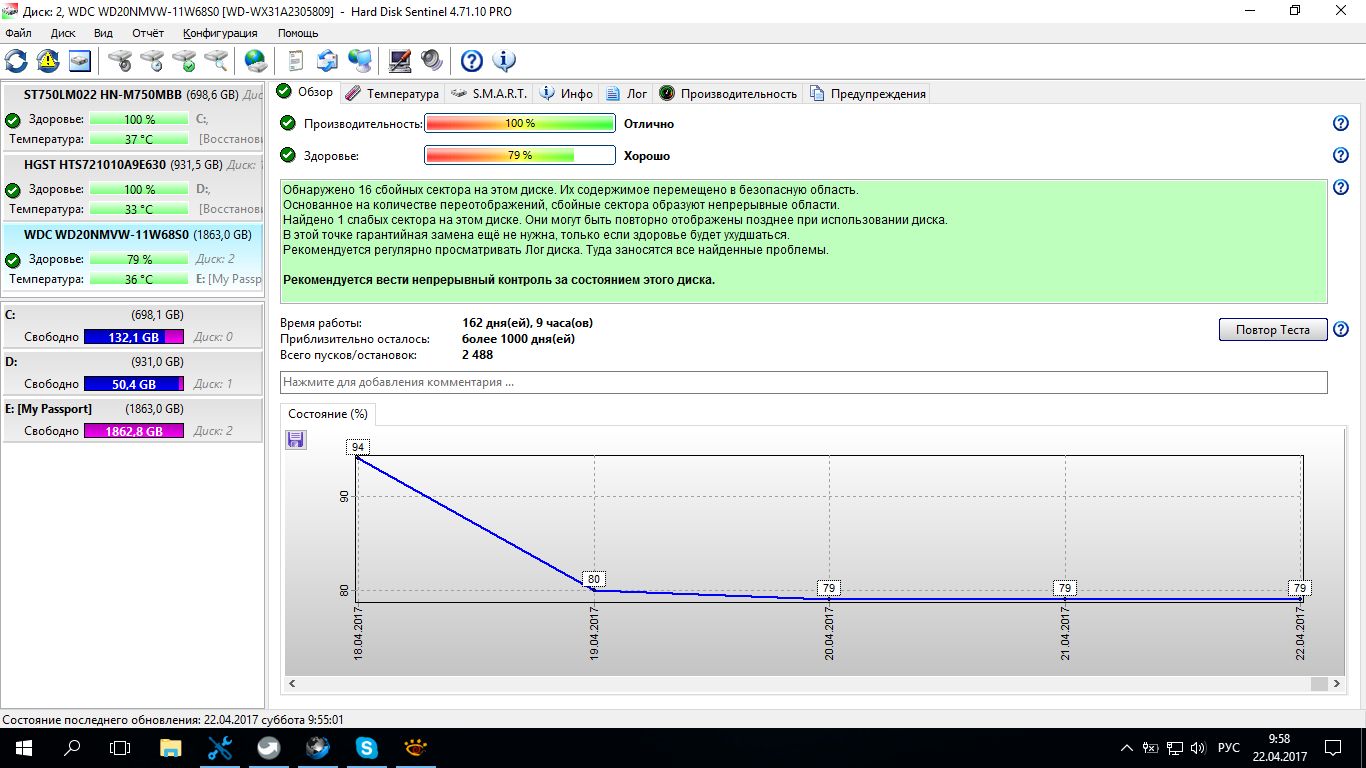Click the disk with clock test icon
1366x768 pixels.
pos(152,61)
